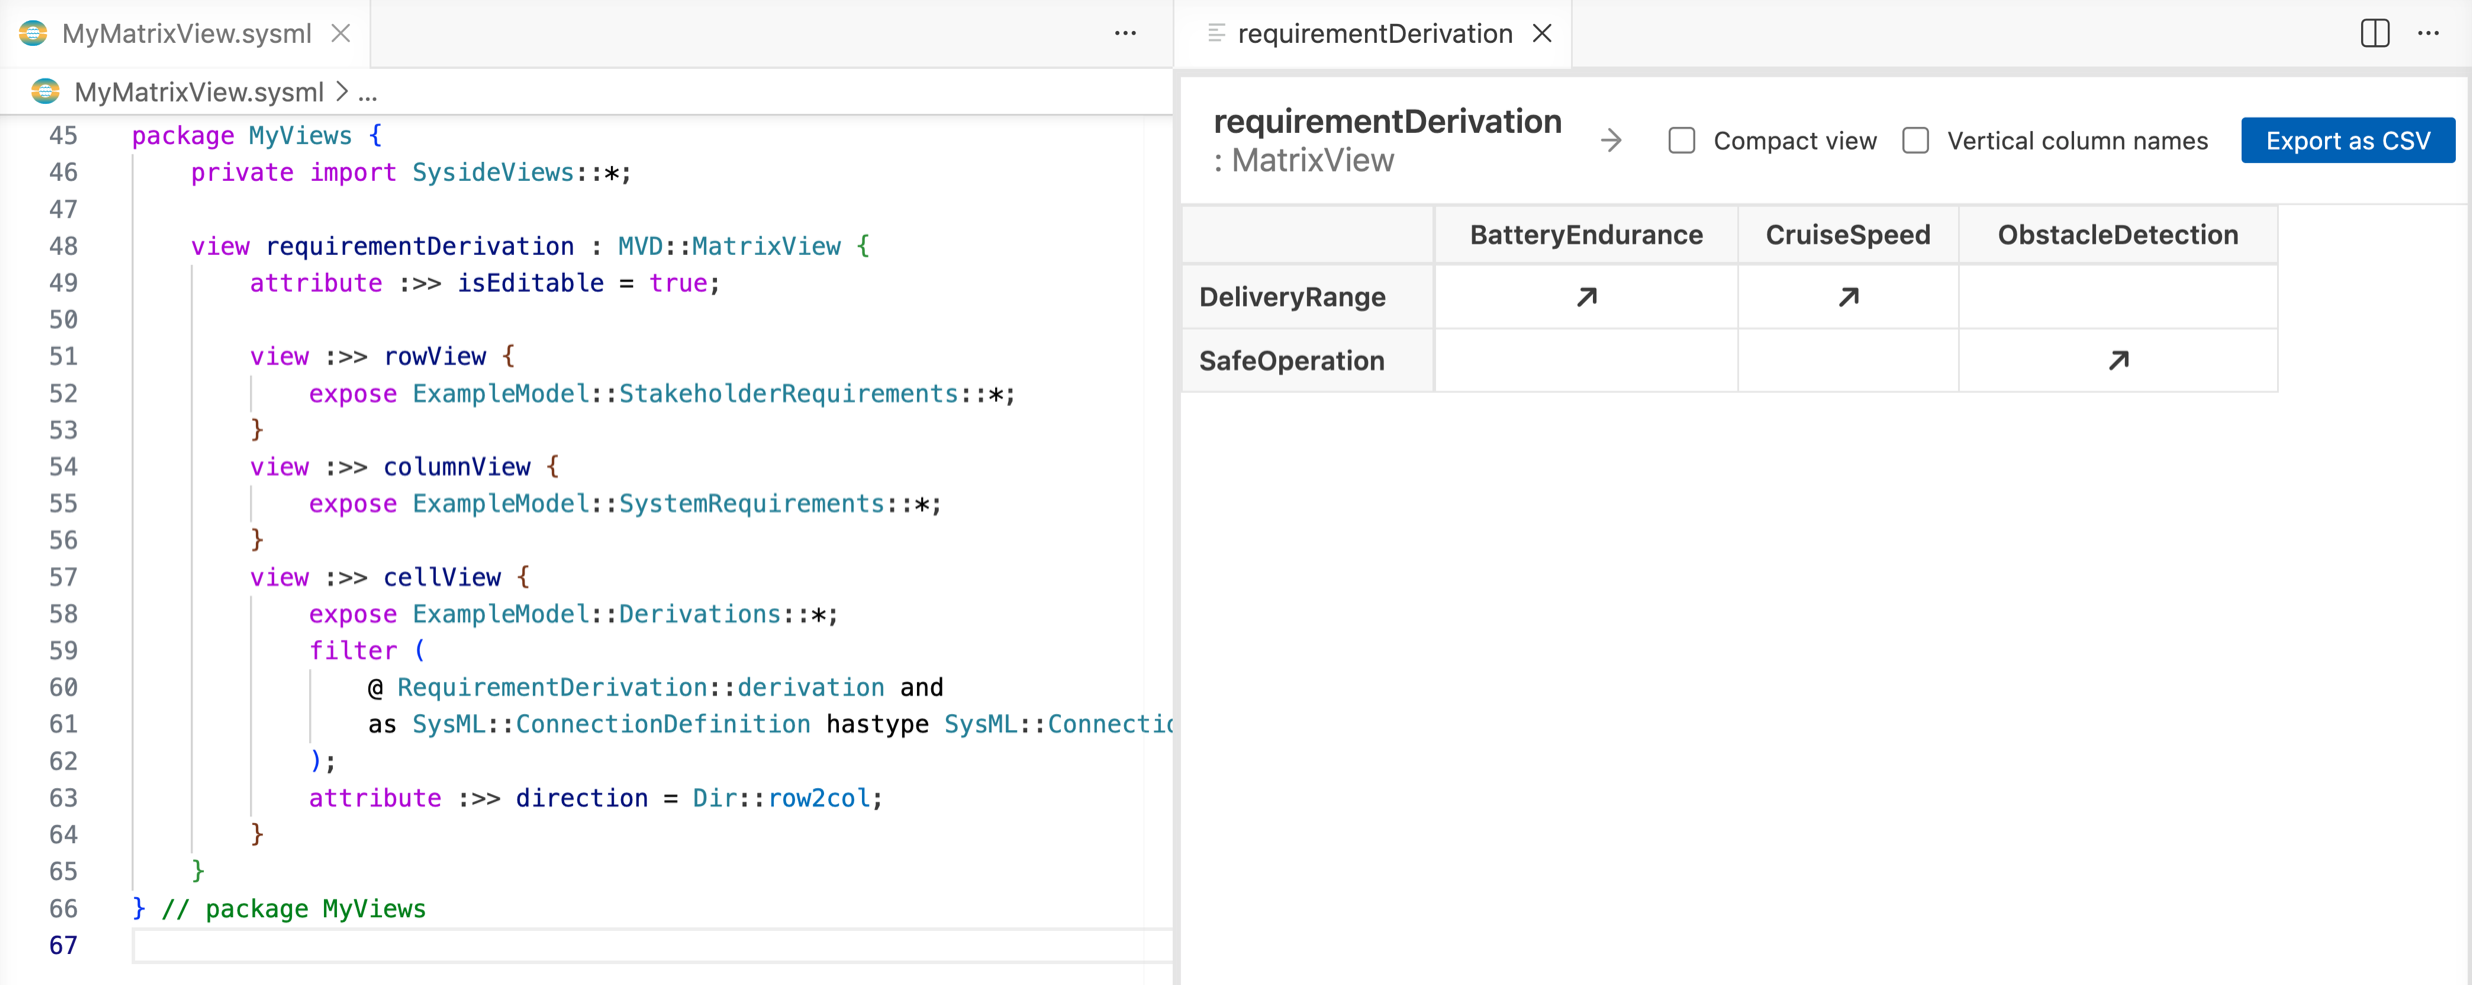Close the requirementDerivation tab
Image resolution: width=2472 pixels, height=985 pixels.
pyautogui.click(x=1543, y=33)
